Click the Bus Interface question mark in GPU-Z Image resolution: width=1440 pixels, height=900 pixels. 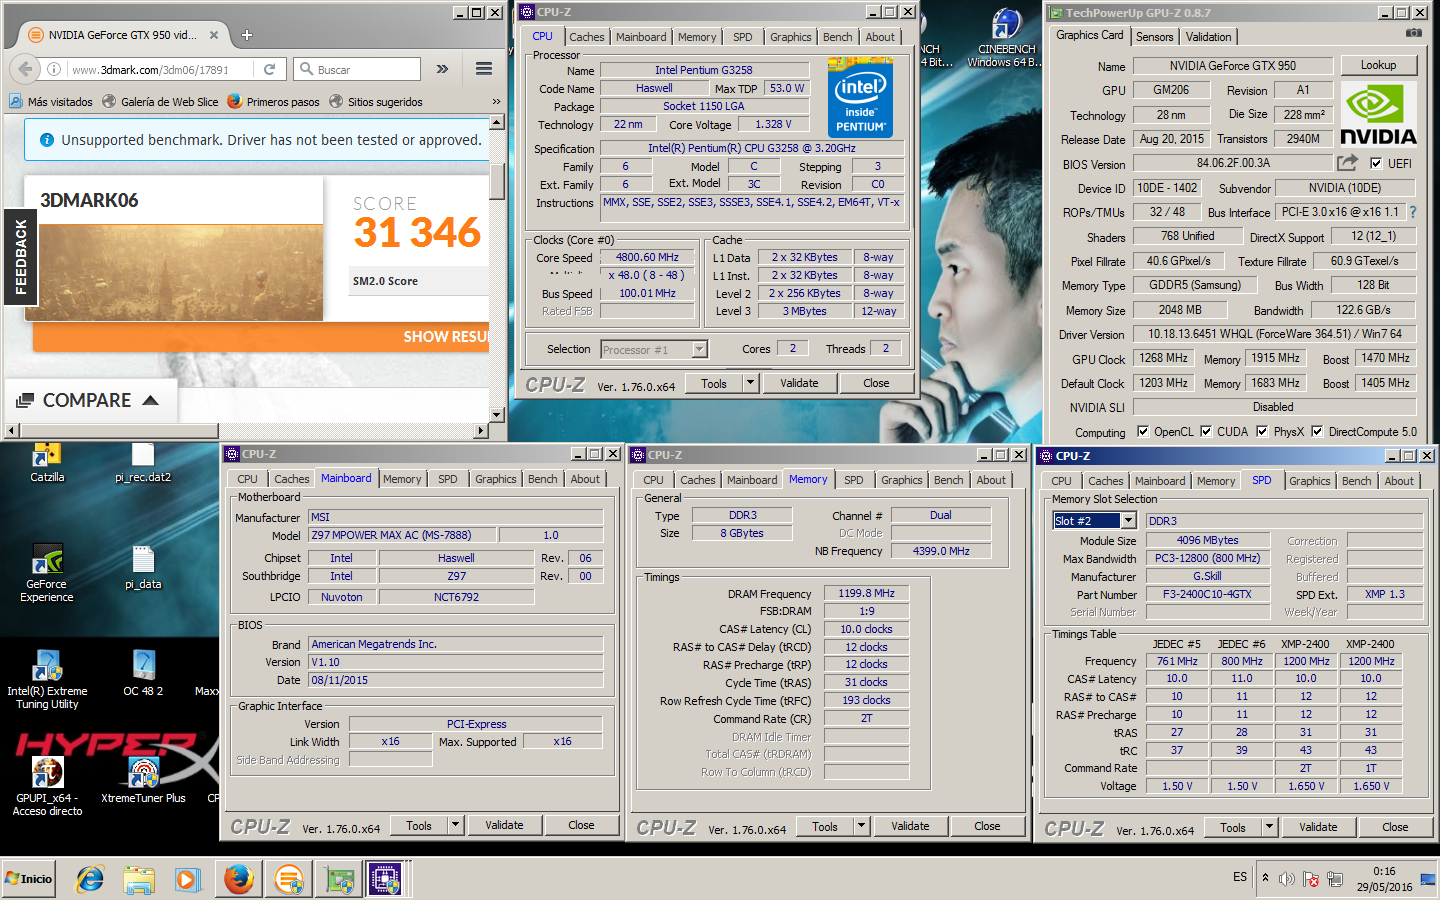1413,212
